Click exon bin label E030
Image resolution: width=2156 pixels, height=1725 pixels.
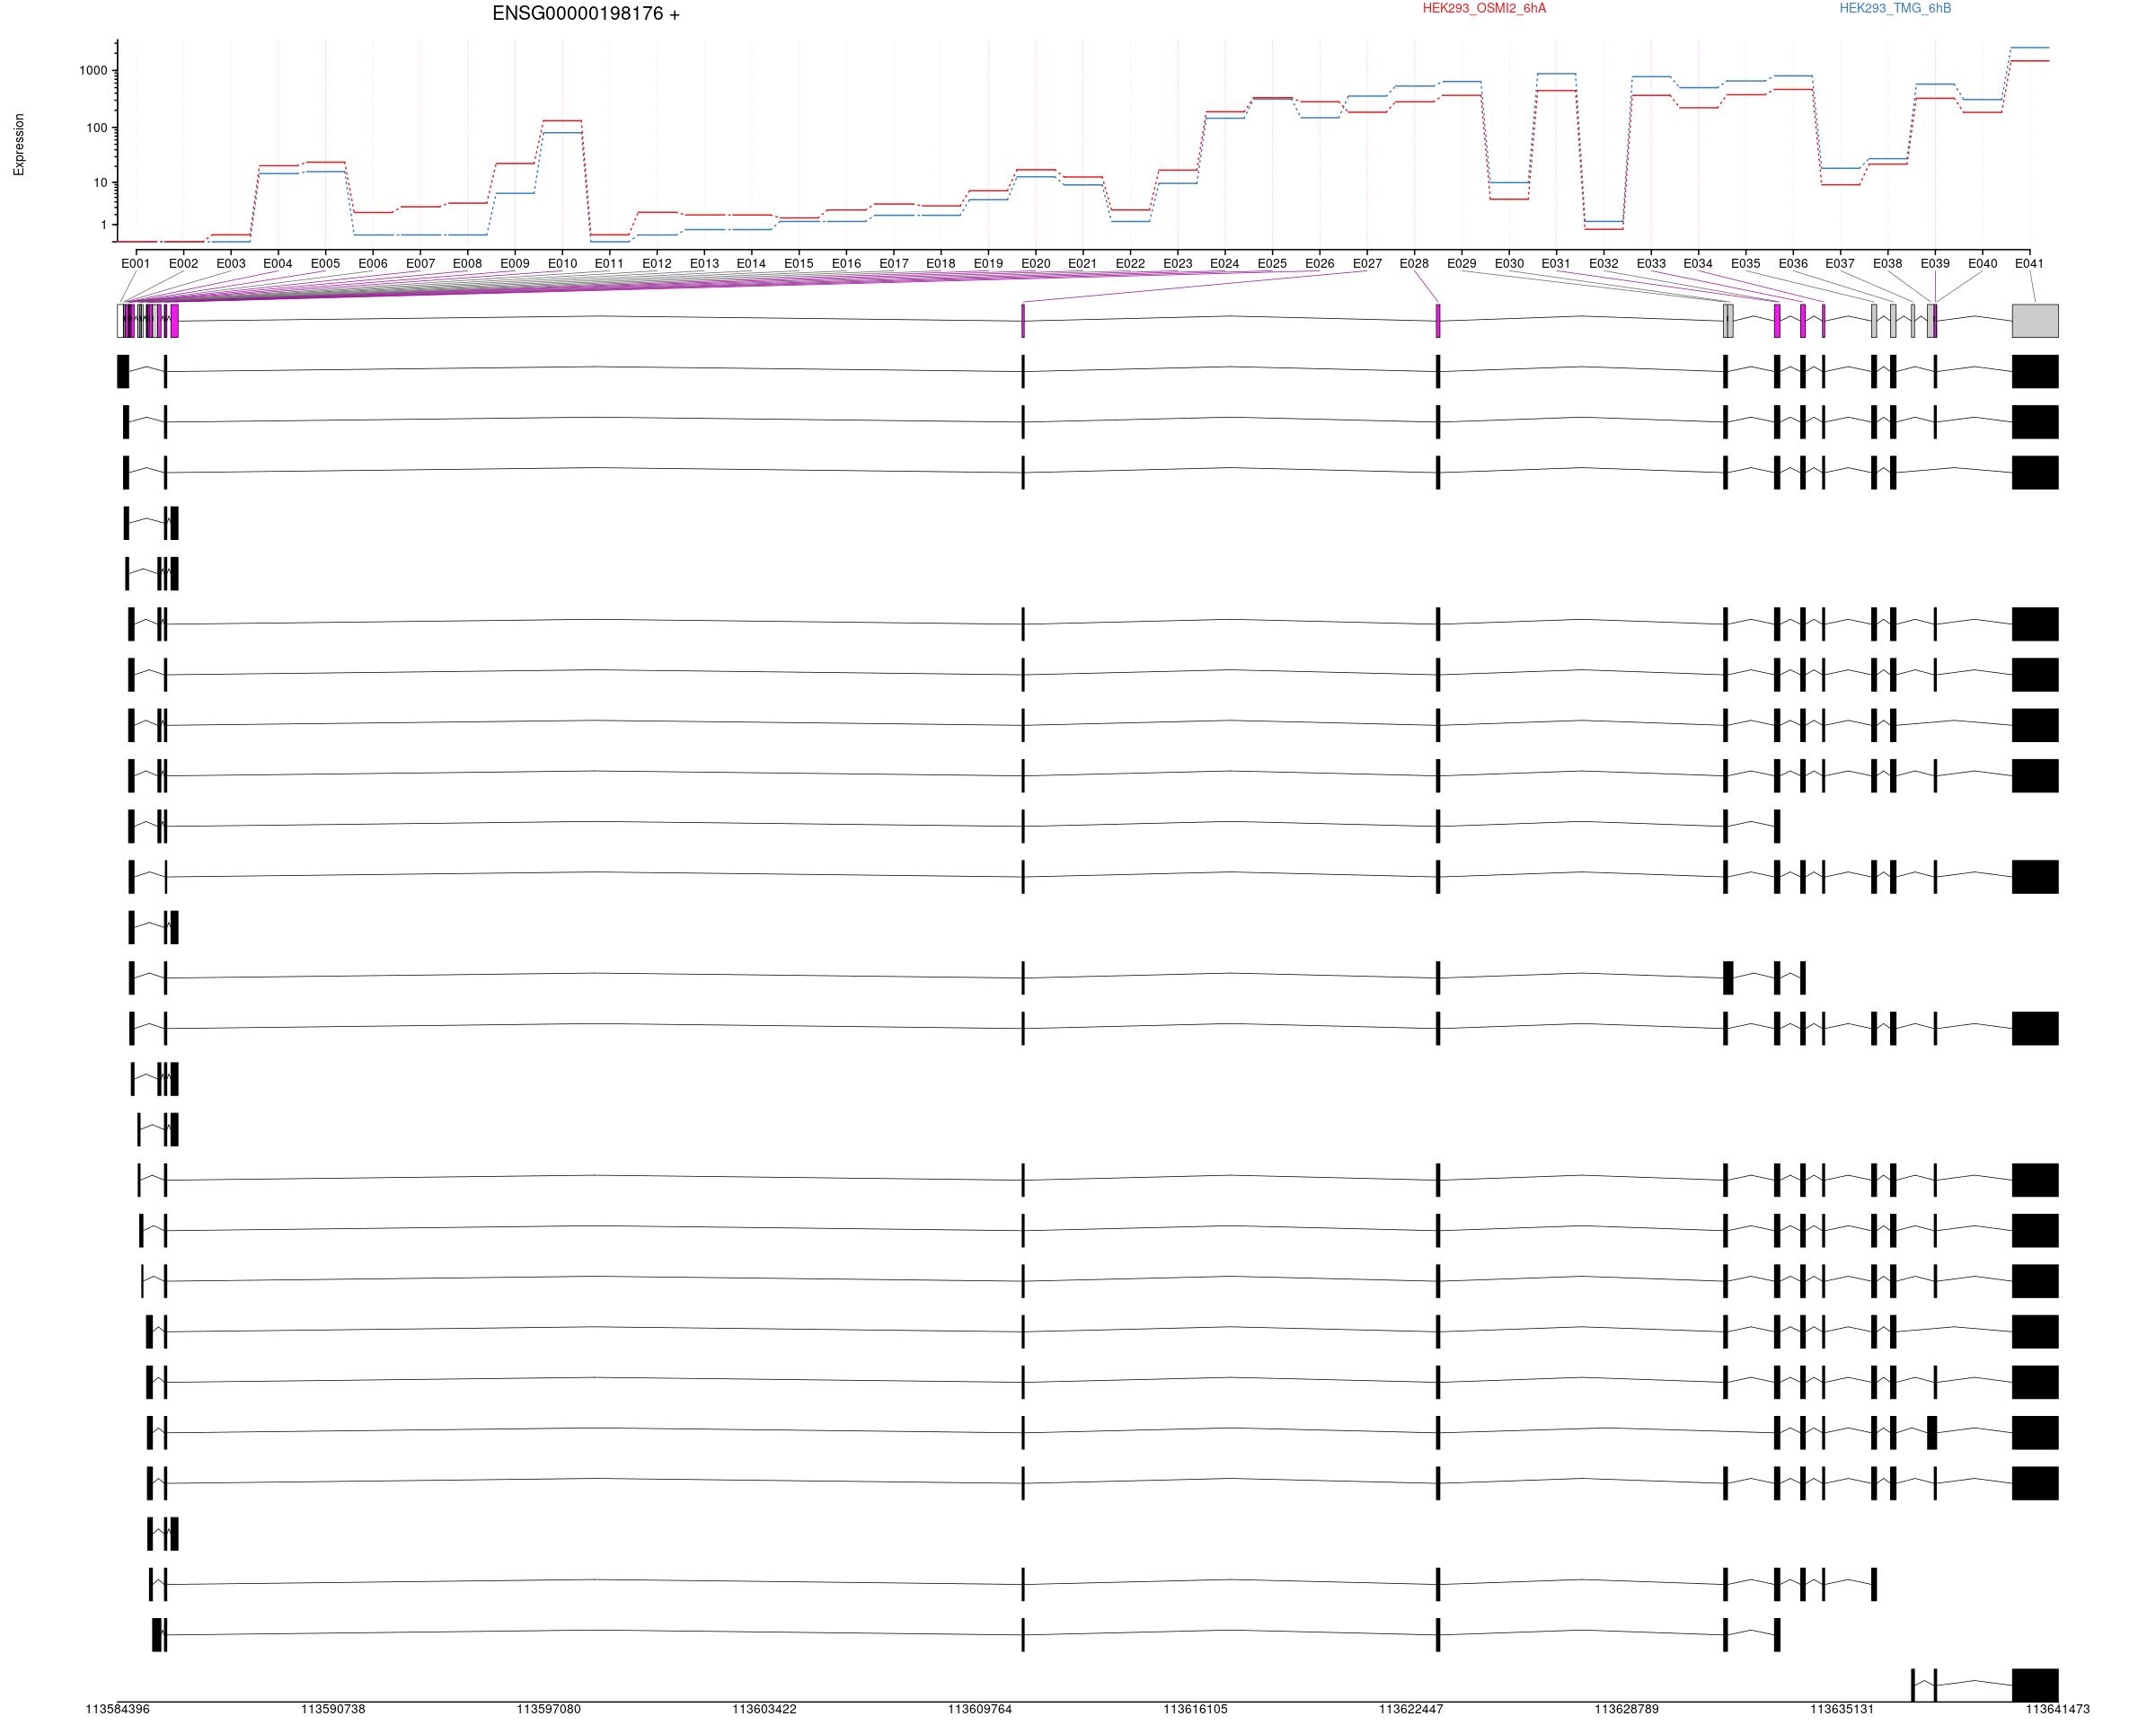1509,264
